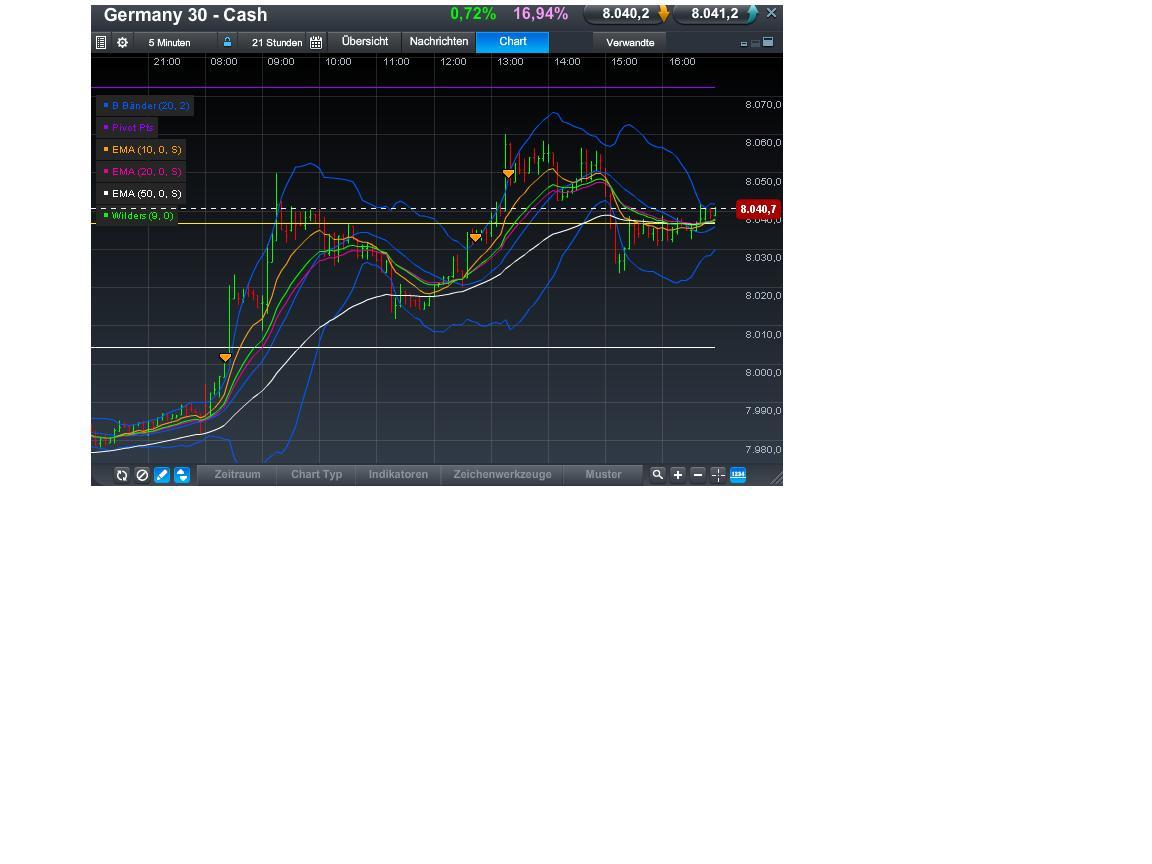Screen dimensions: 1152x864
Task: Open the 5 Minuten interval dropdown
Action: [176, 43]
